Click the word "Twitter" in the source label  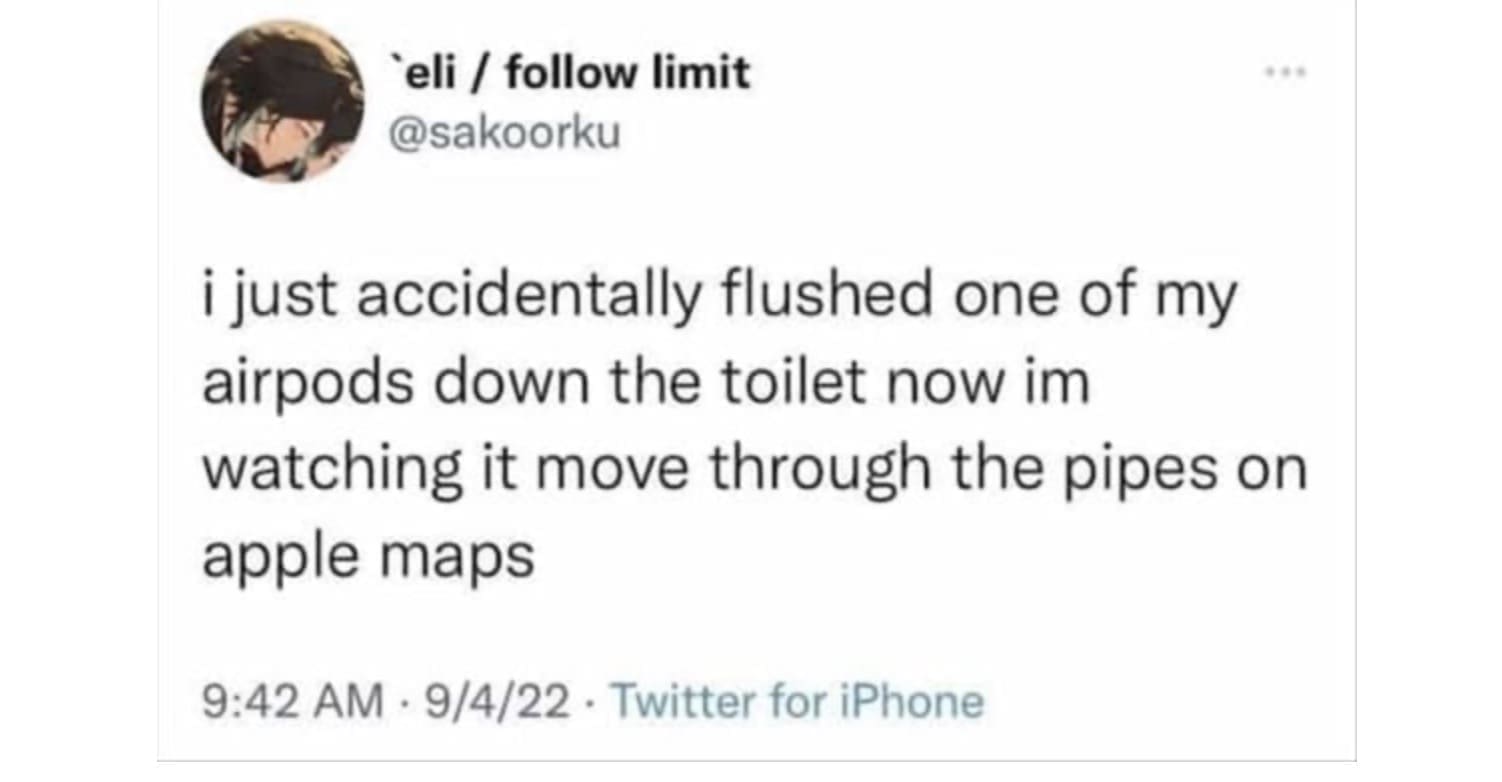click(668, 702)
